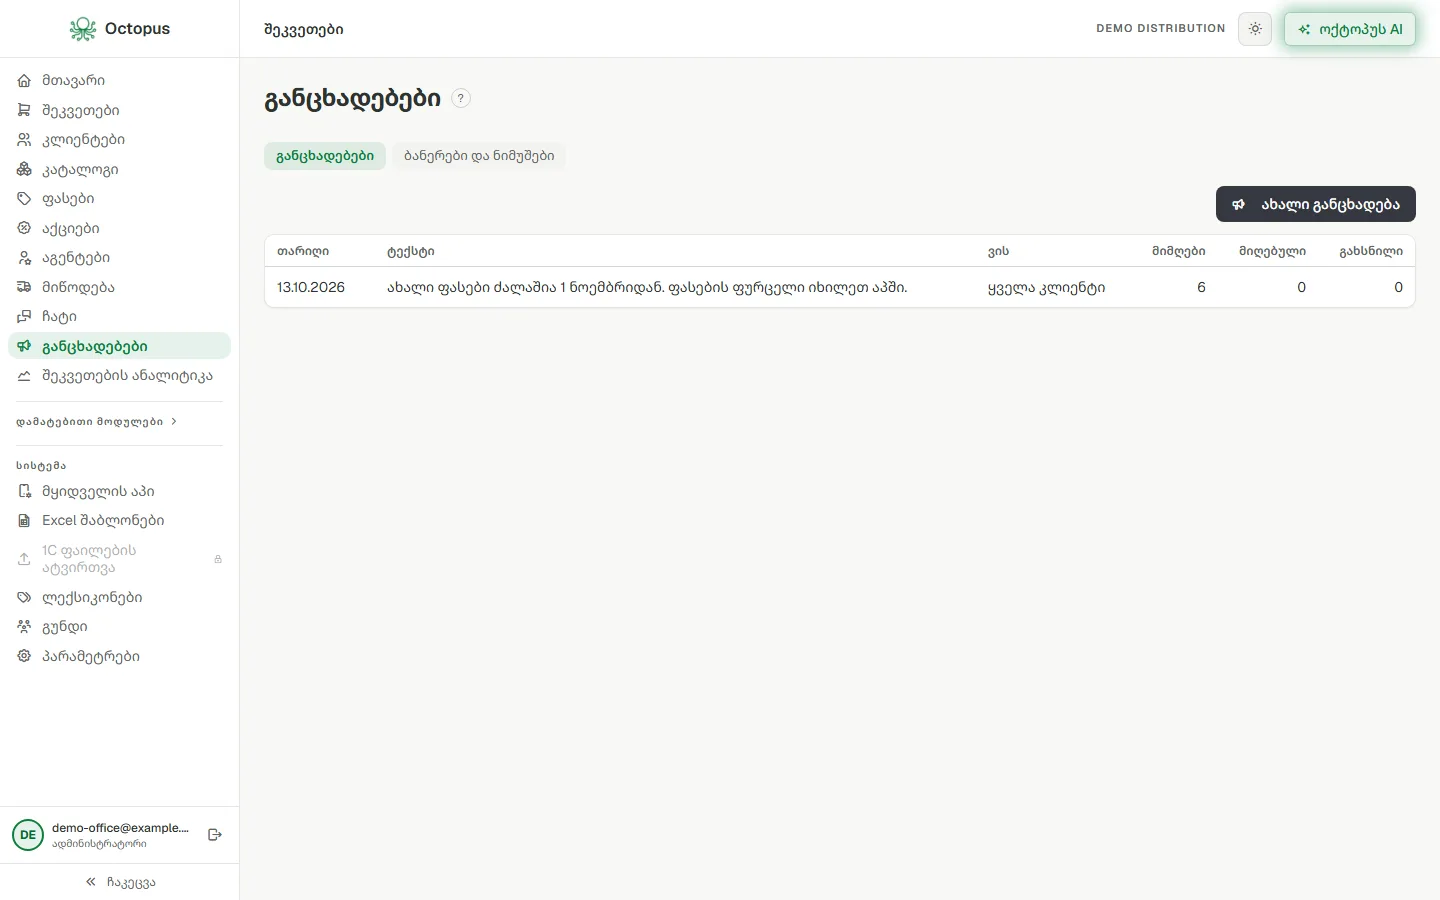Select the კატალოგი boxes icon
The width and height of the screenshot is (1440, 900).
click(x=24, y=169)
